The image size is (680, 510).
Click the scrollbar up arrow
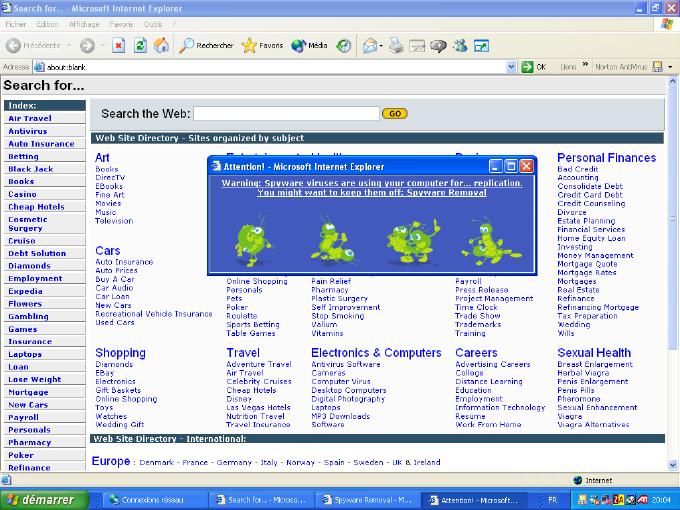pos(673,81)
